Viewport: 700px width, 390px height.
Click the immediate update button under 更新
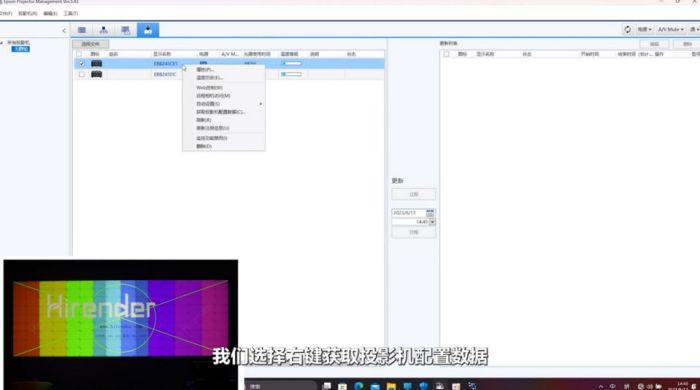point(414,194)
